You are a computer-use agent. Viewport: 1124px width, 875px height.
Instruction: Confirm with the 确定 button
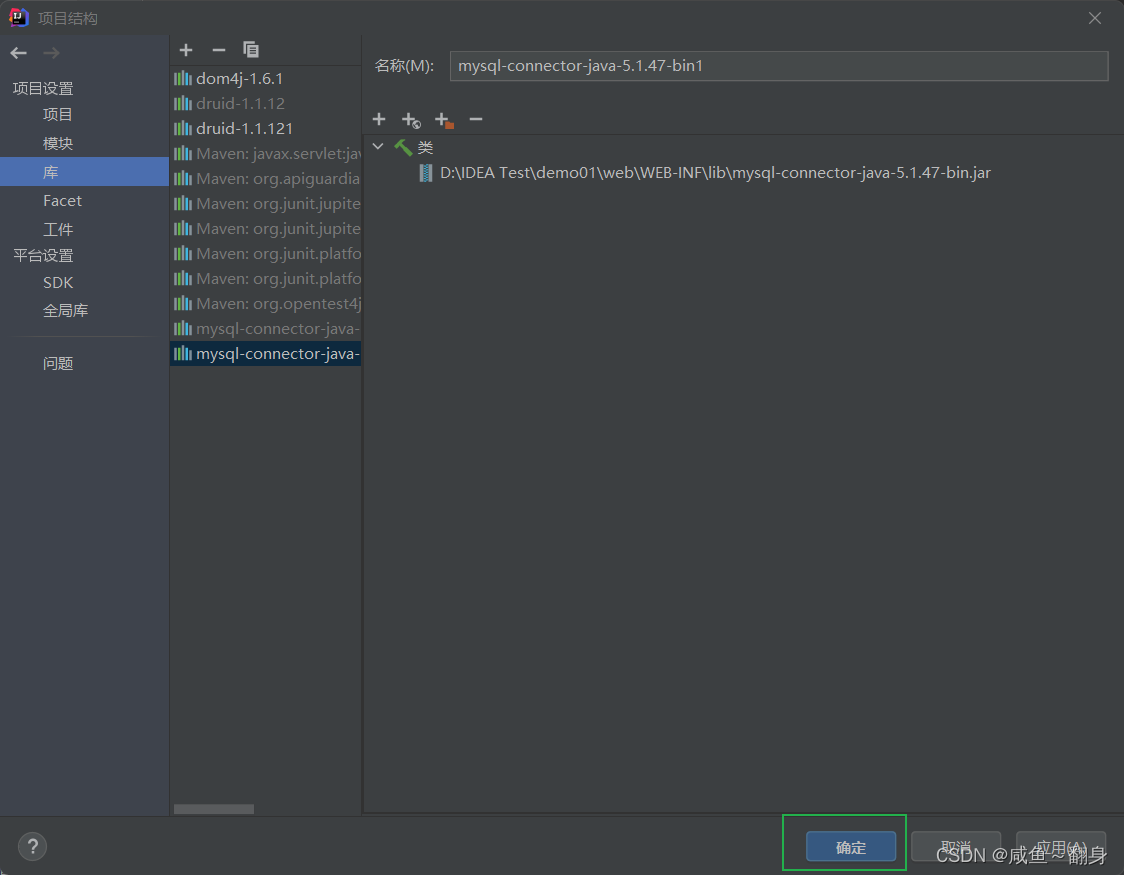click(851, 847)
